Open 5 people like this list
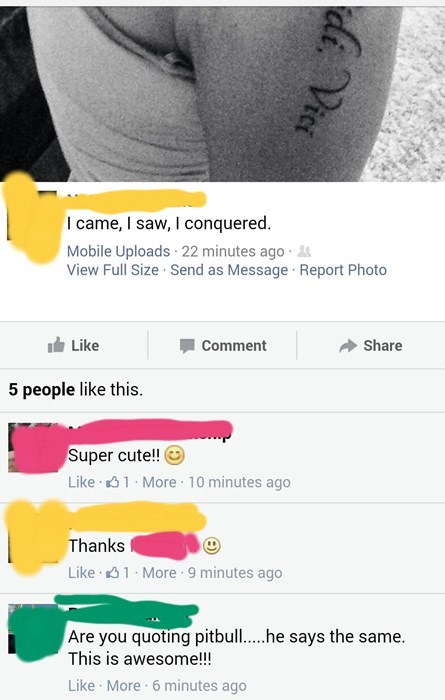The image size is (445, 700). (x=76, y=389)
